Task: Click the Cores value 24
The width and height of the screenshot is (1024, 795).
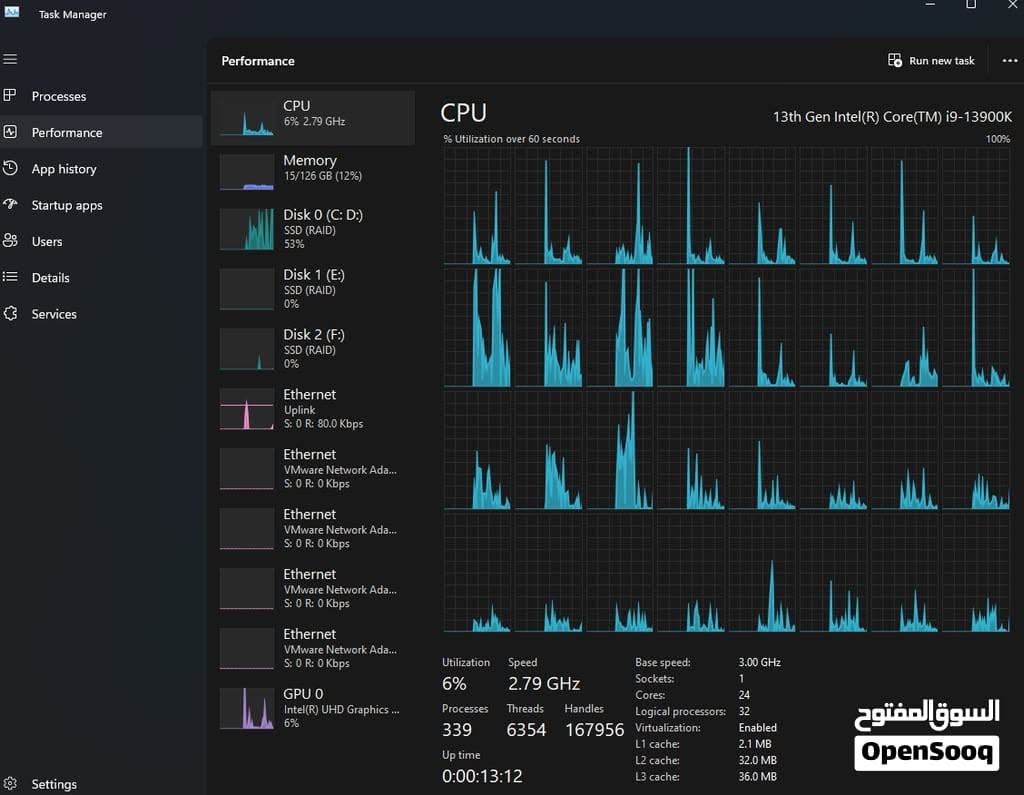Action: (744, 695)
